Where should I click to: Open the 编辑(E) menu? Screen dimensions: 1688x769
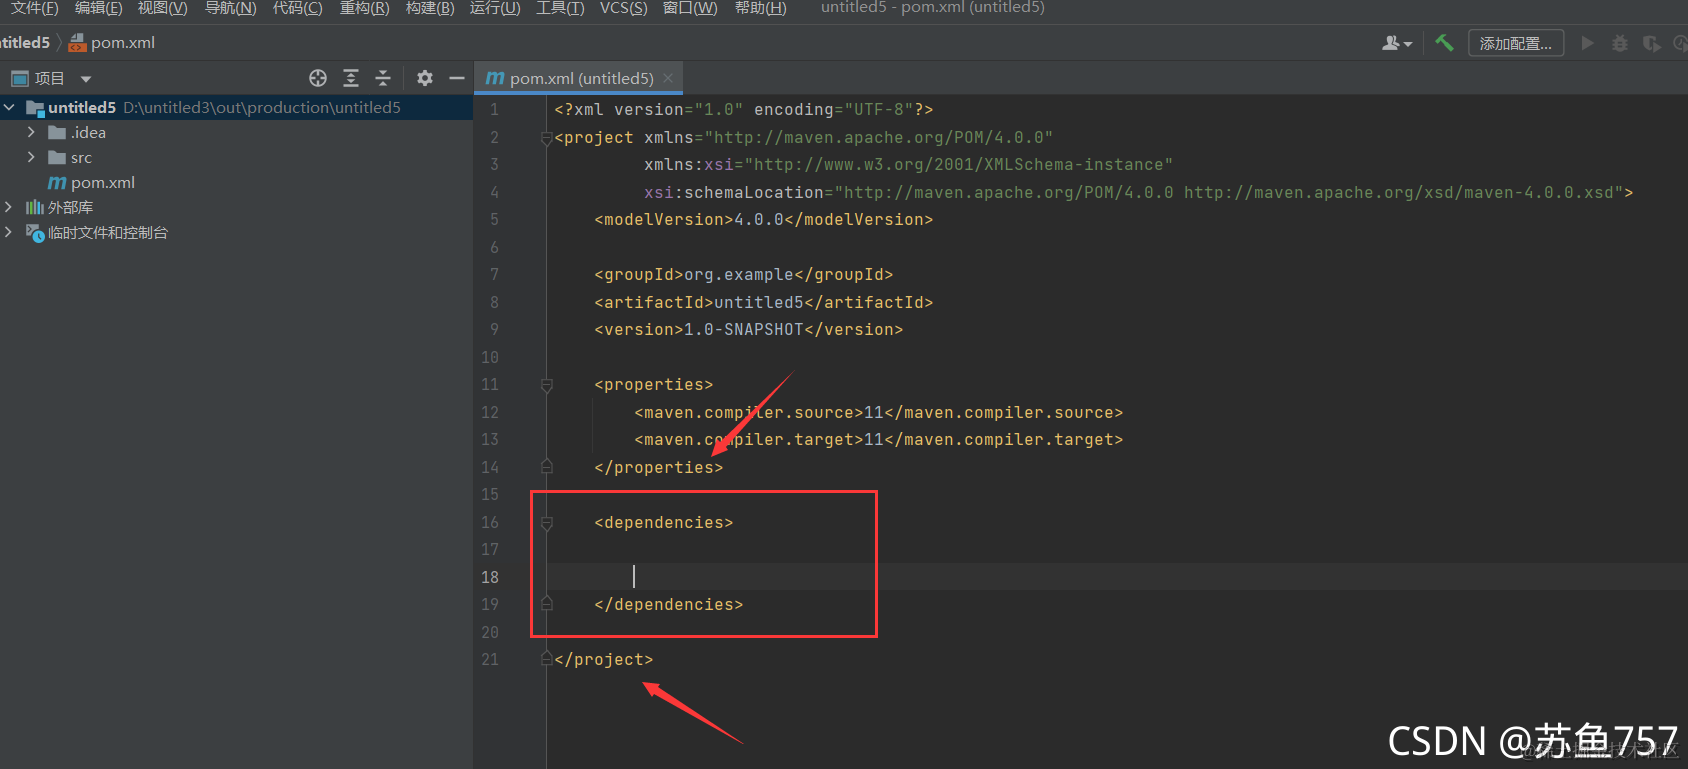click(x=98, y=8)
